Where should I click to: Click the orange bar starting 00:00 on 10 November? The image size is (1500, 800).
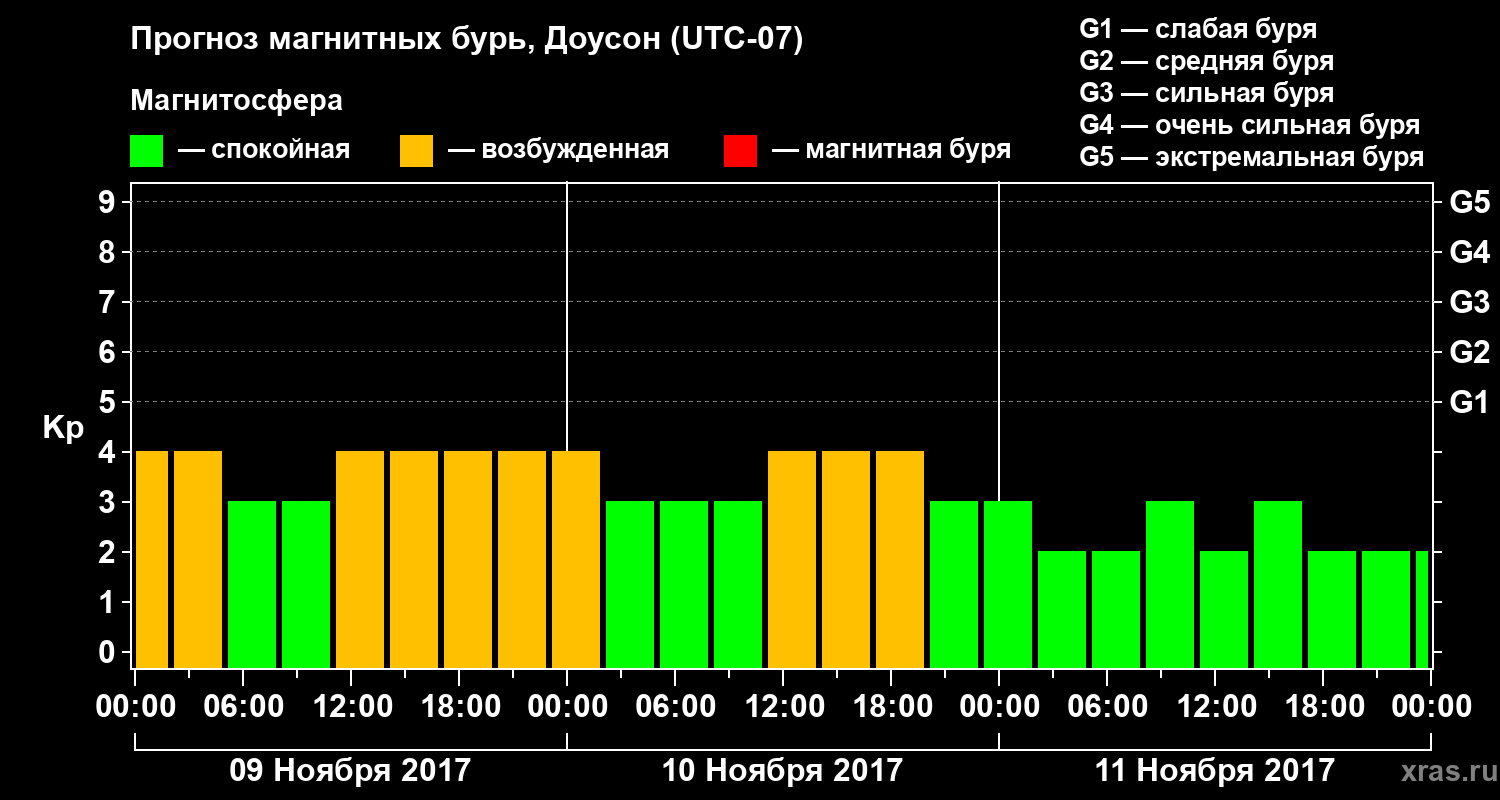click(x=576, y=559)
